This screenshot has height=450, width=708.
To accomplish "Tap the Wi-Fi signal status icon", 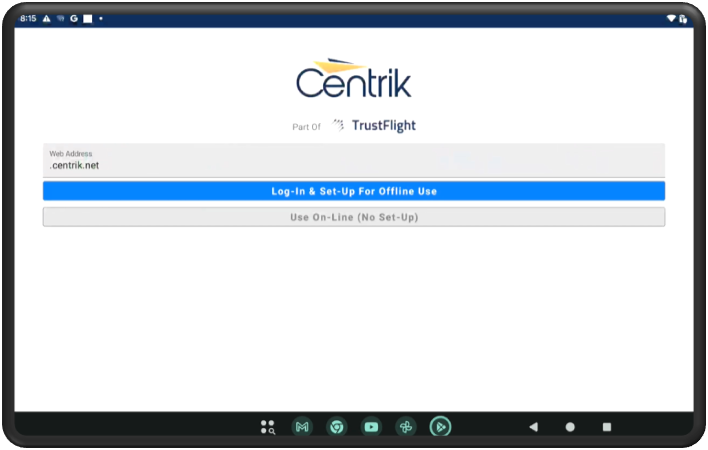I will (x=670, y=19).
